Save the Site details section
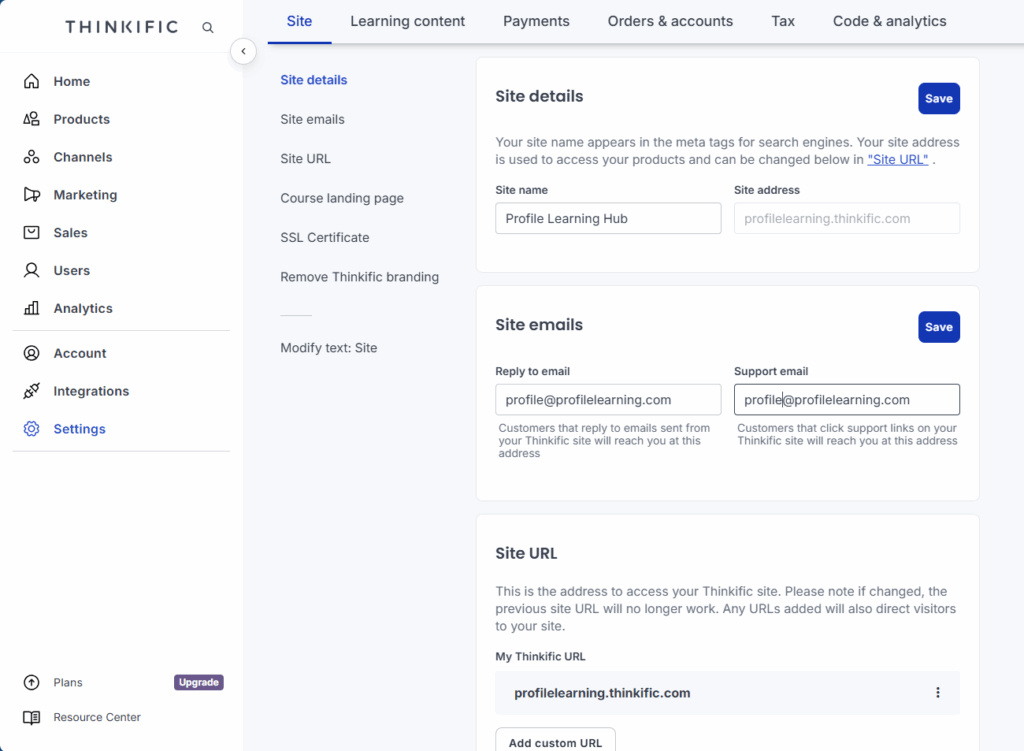 point(938,99)
